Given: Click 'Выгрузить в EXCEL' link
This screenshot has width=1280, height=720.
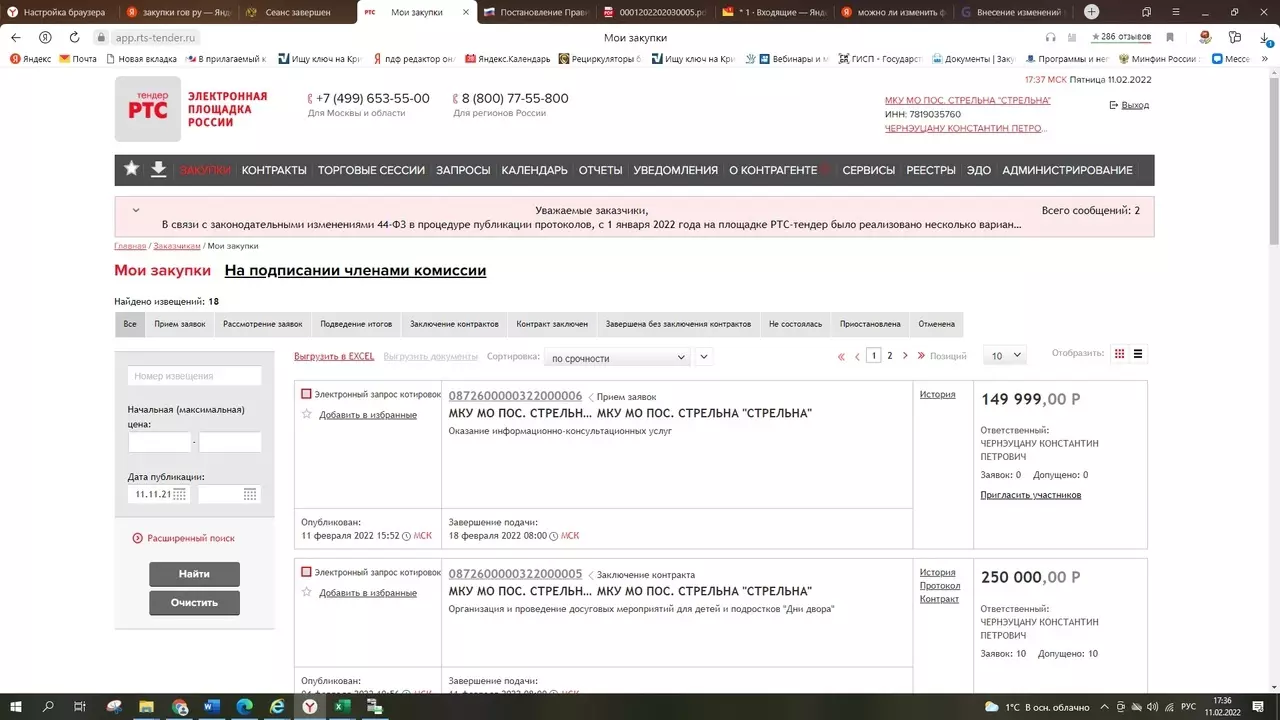Looking at the screenshot, I should (x=334, y=356).
